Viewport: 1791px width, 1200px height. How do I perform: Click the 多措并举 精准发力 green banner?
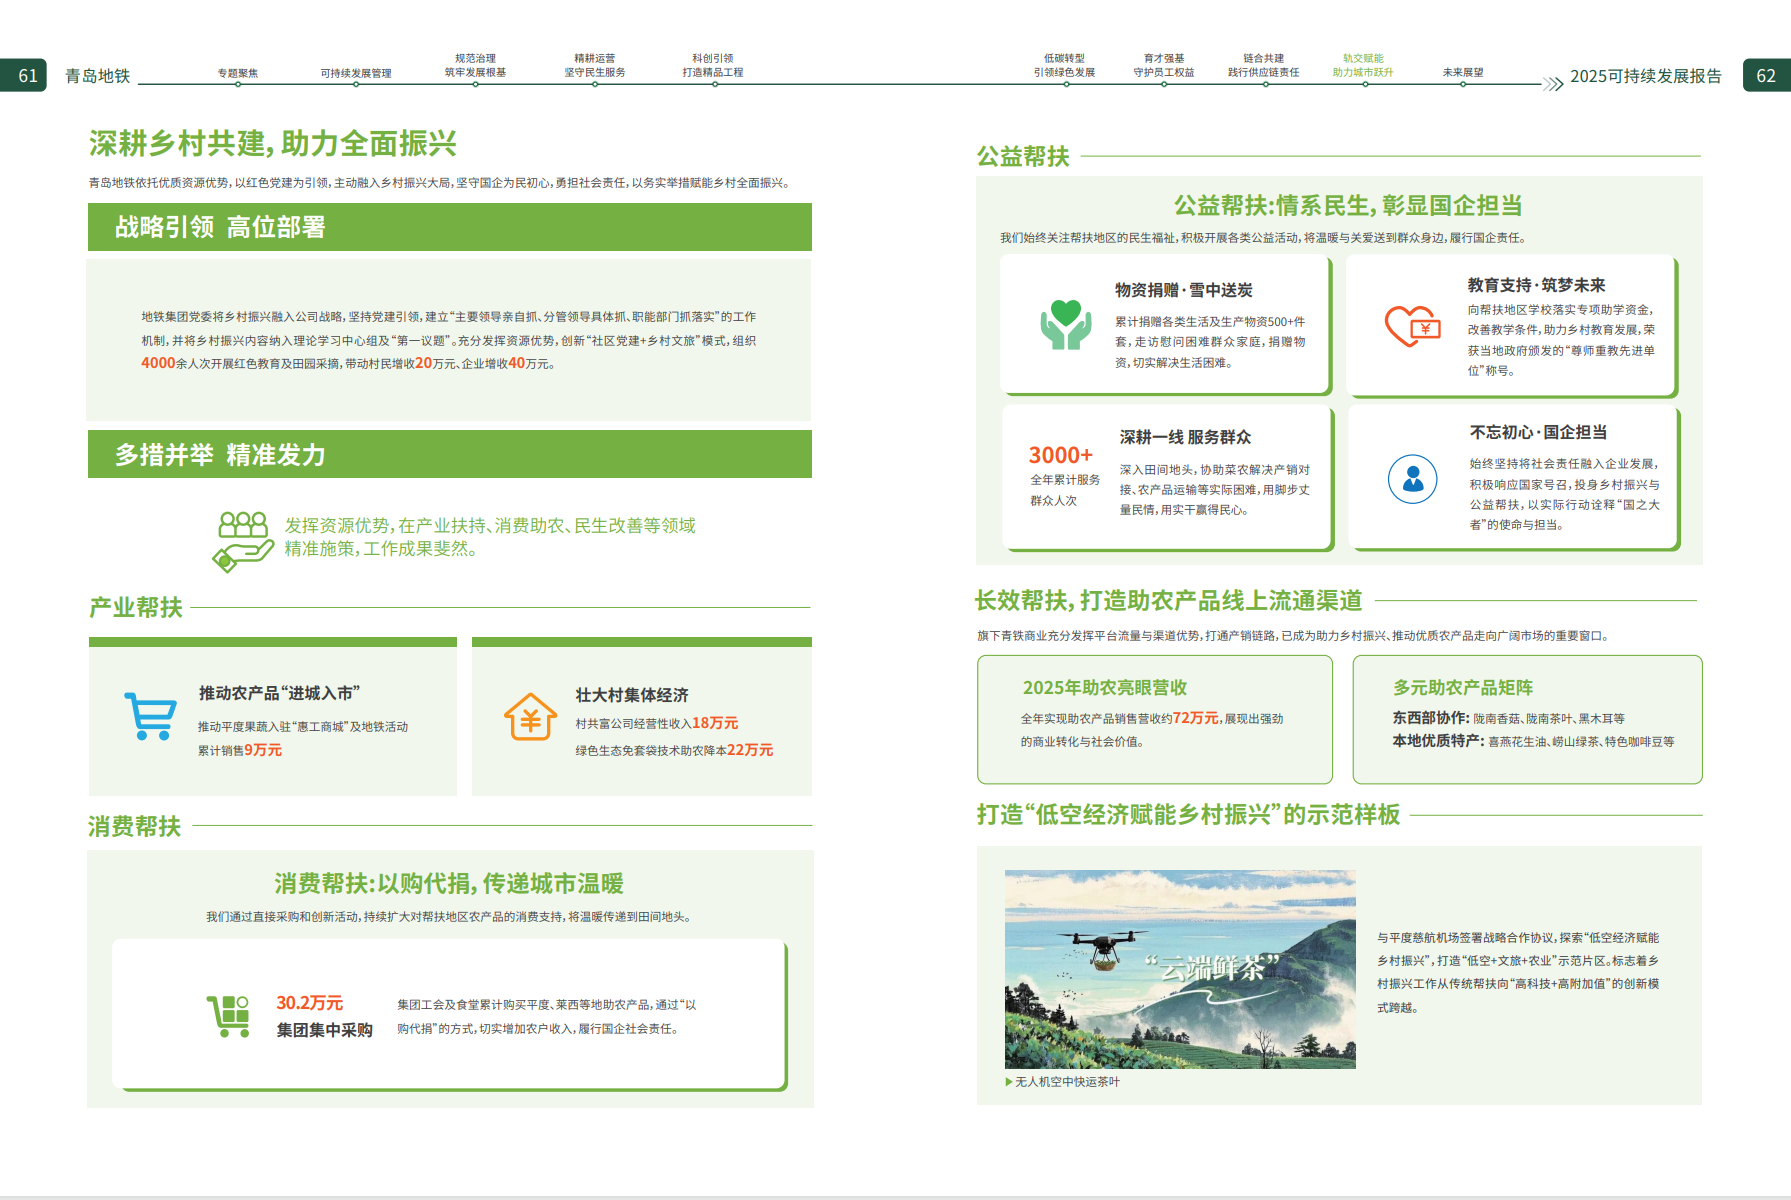[x=450, y=454]
